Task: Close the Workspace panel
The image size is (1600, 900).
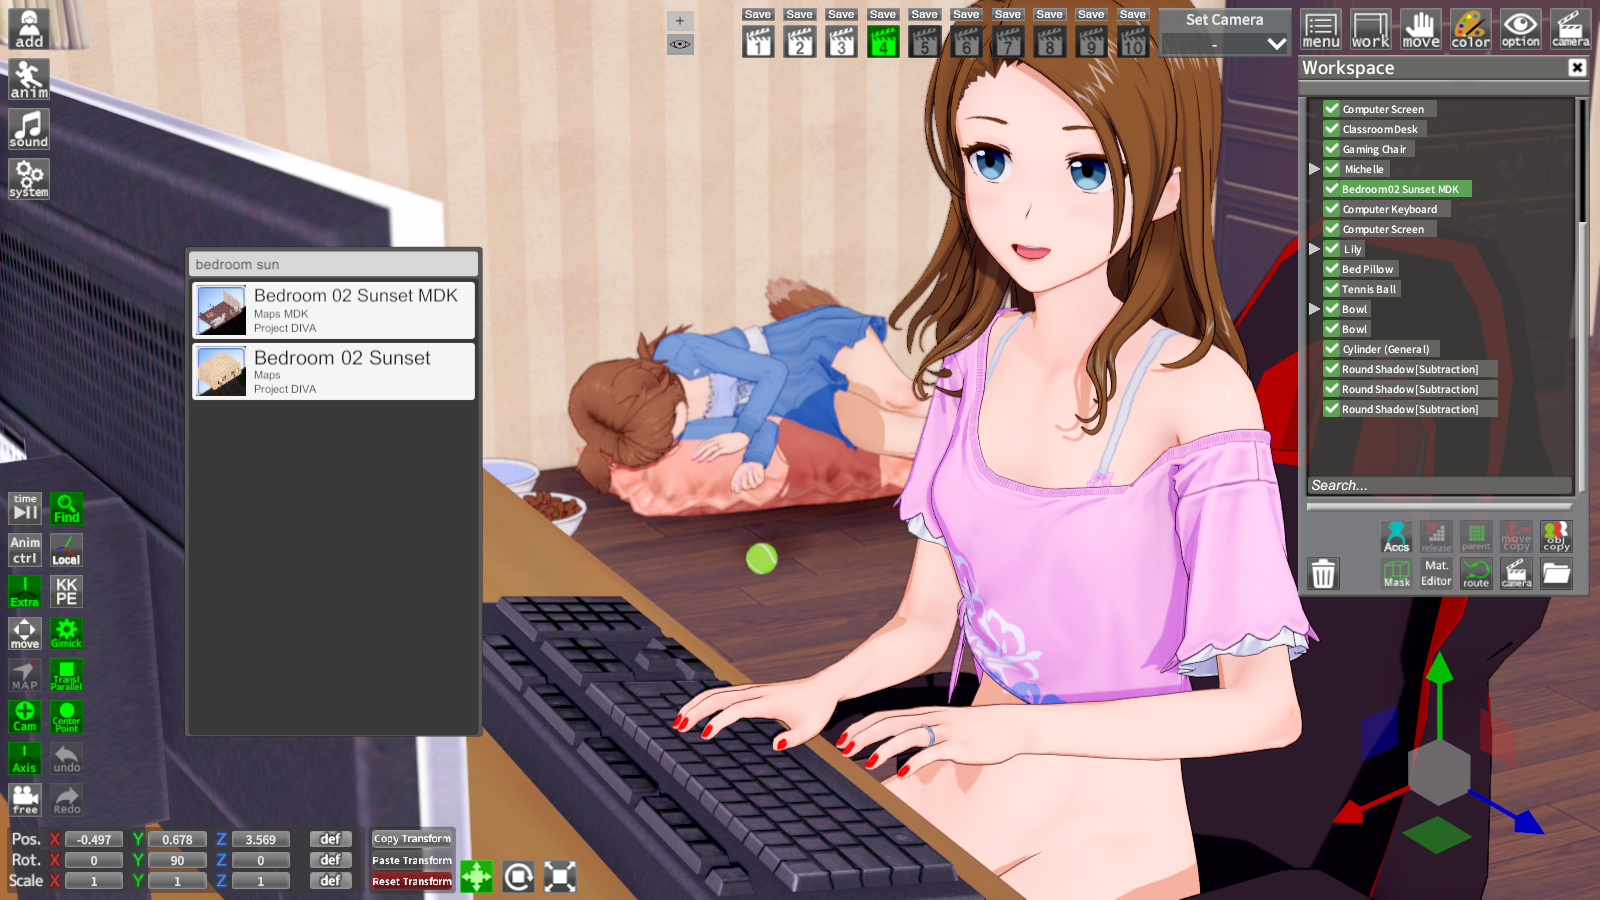Action: tap(1577, 67)
